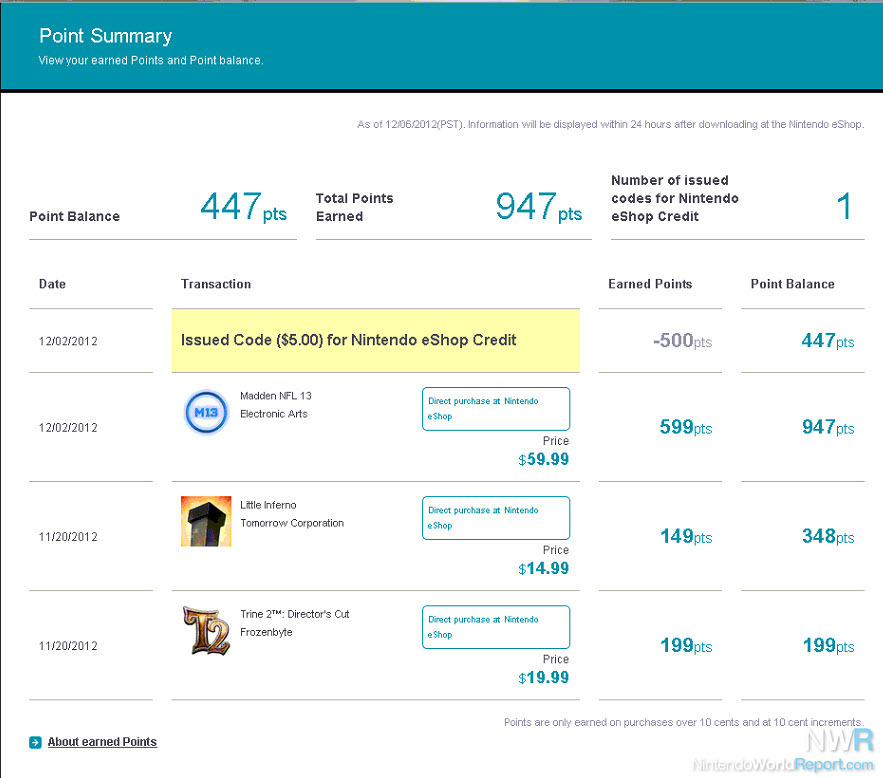Click the Point Balance column header
This screenshot has width=883, height=778.
792,284
